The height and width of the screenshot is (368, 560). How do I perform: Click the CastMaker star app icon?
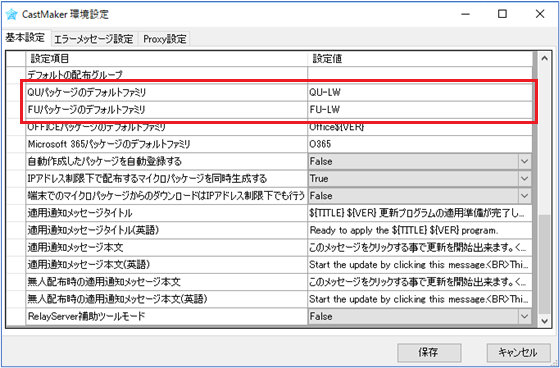[x=11, y=14]
